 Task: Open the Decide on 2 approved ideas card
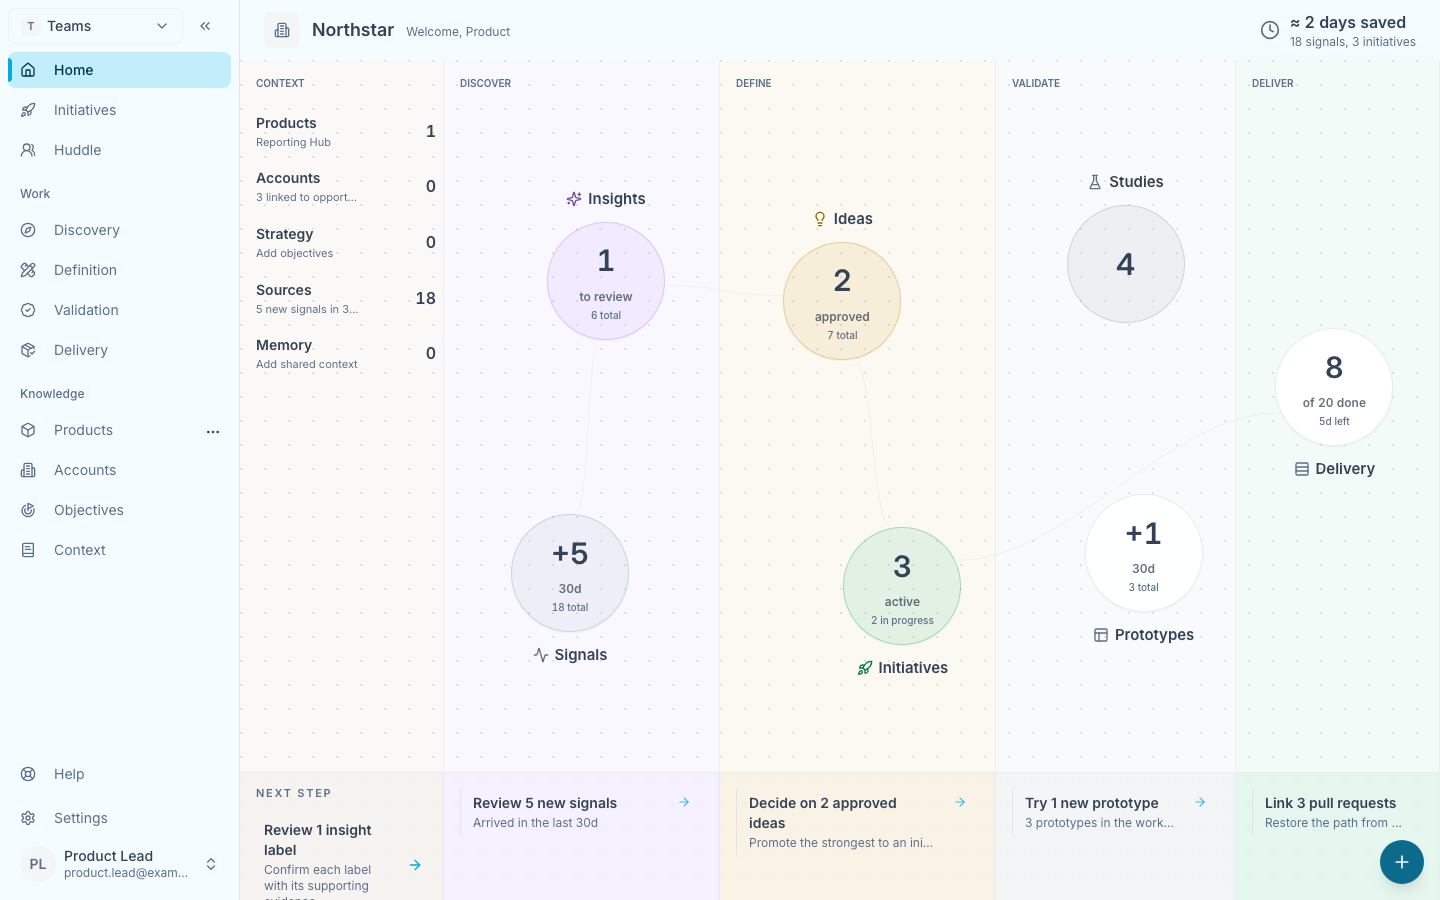(x=856, y=823)
